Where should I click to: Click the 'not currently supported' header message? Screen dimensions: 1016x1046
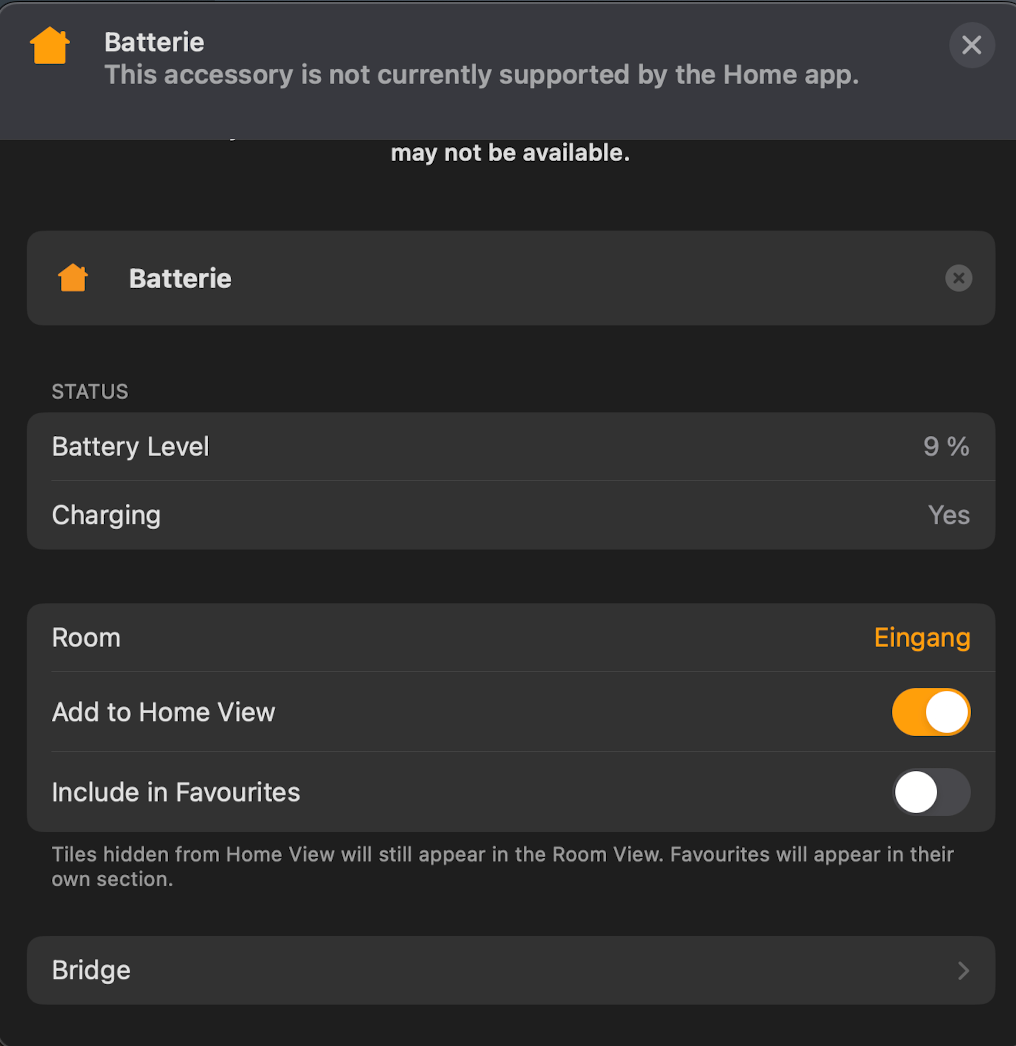[481, 75]
